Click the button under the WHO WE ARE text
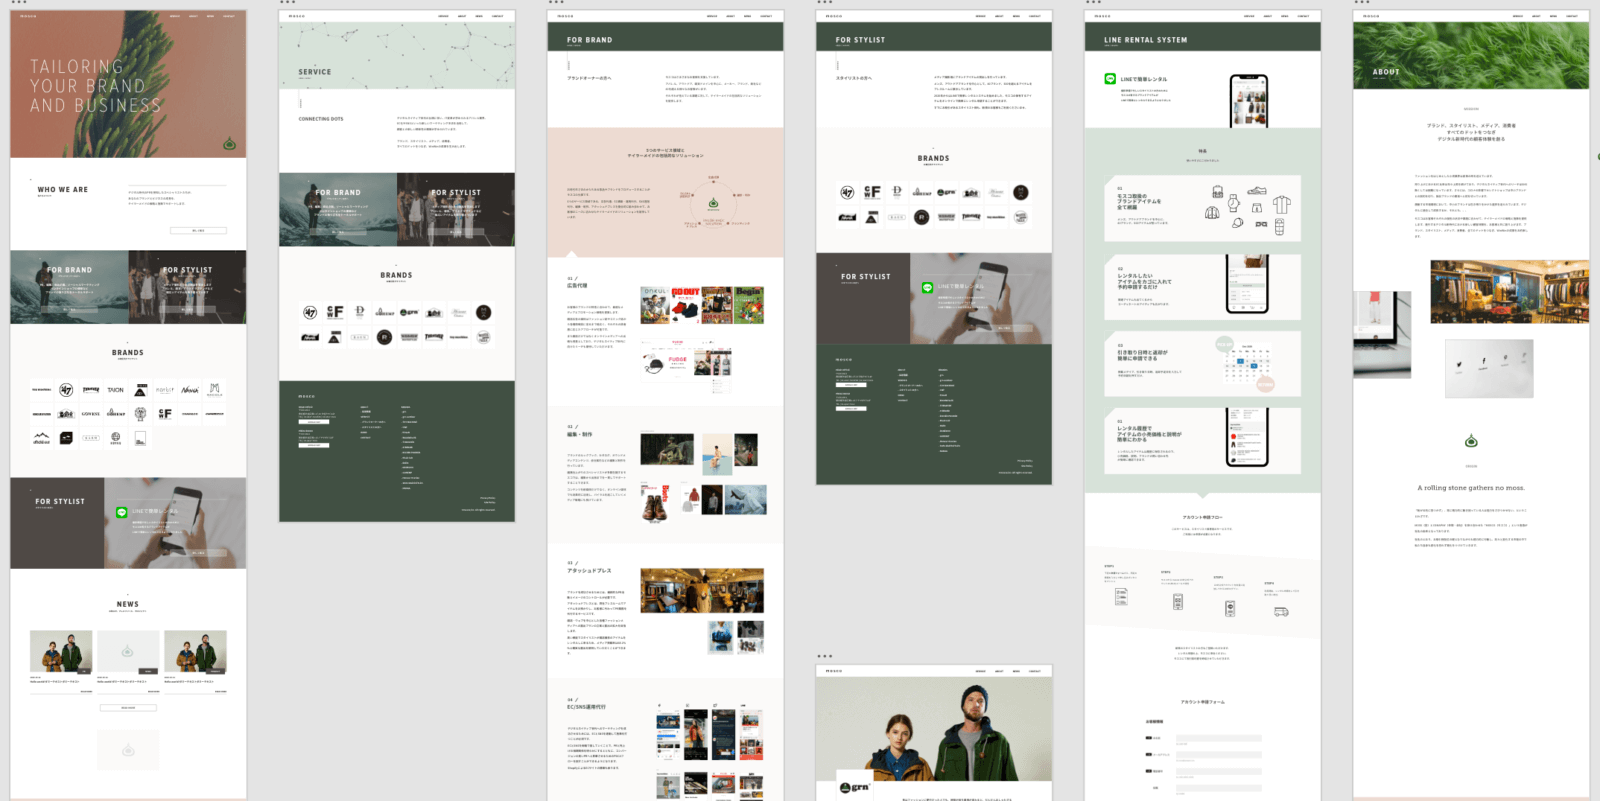The image size is (1600, 801). click(x=198, y=230)
